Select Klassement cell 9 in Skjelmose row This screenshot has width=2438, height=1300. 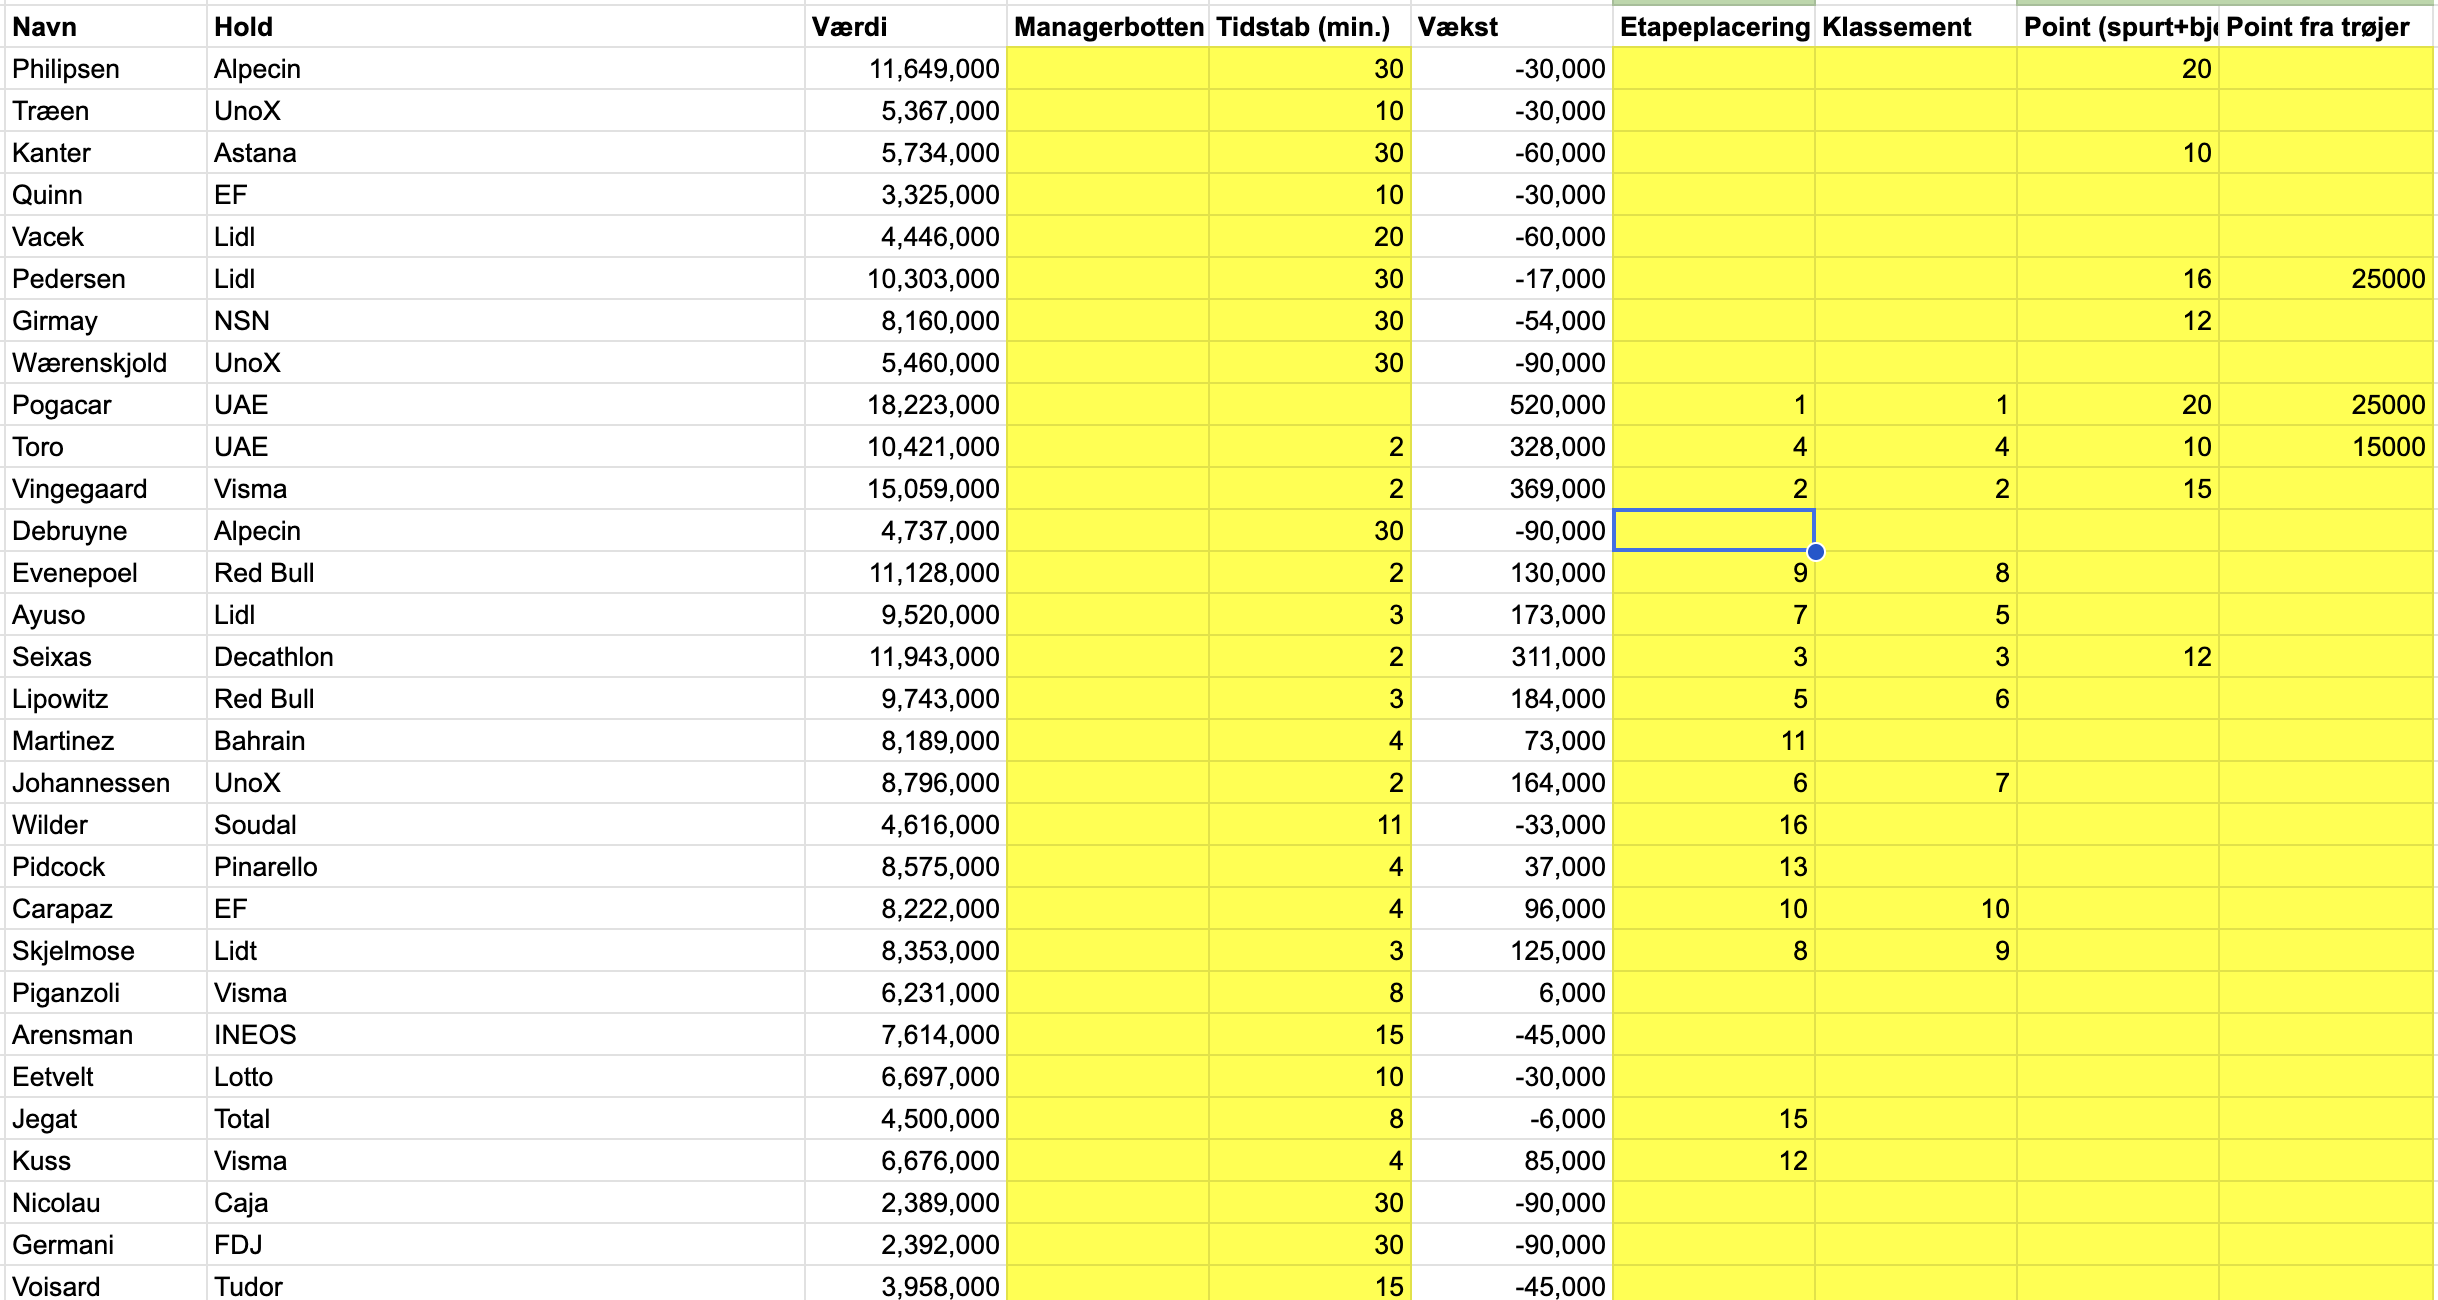pos(1916,951)
